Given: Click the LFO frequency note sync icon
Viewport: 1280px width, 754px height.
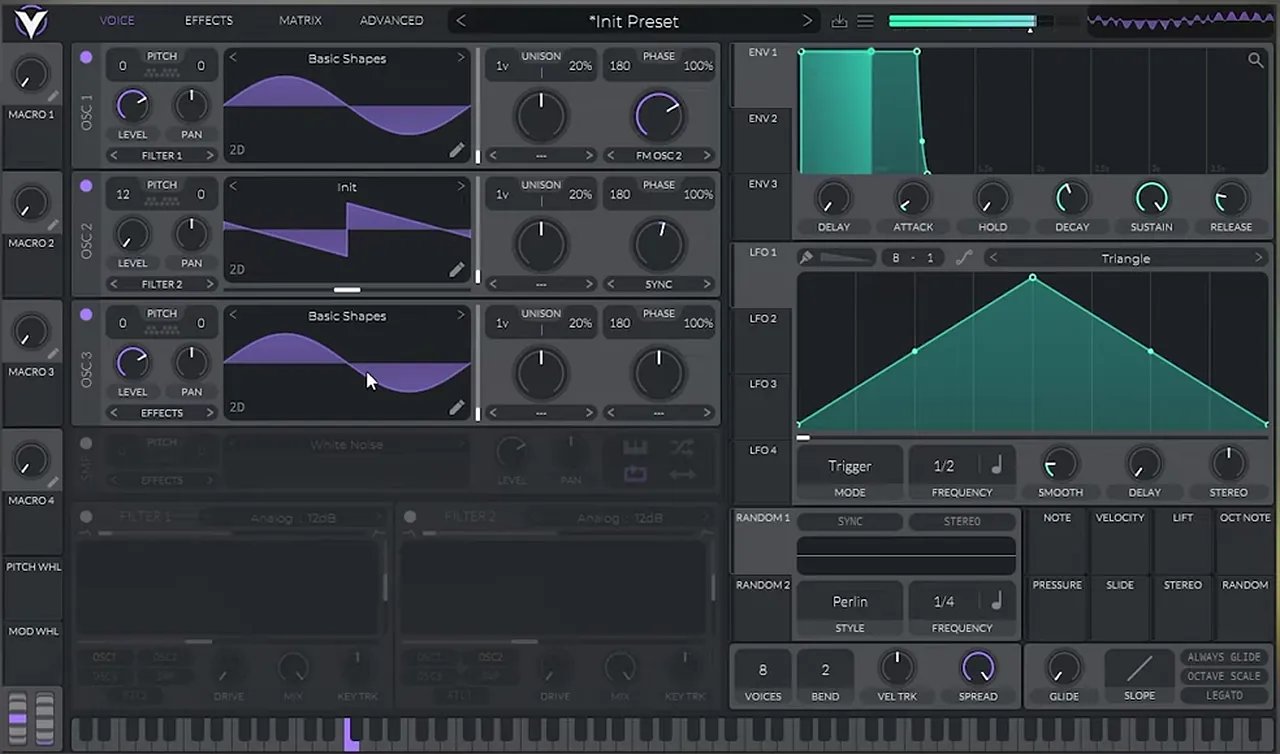Looking at the screenshot, I should point(996,466).
